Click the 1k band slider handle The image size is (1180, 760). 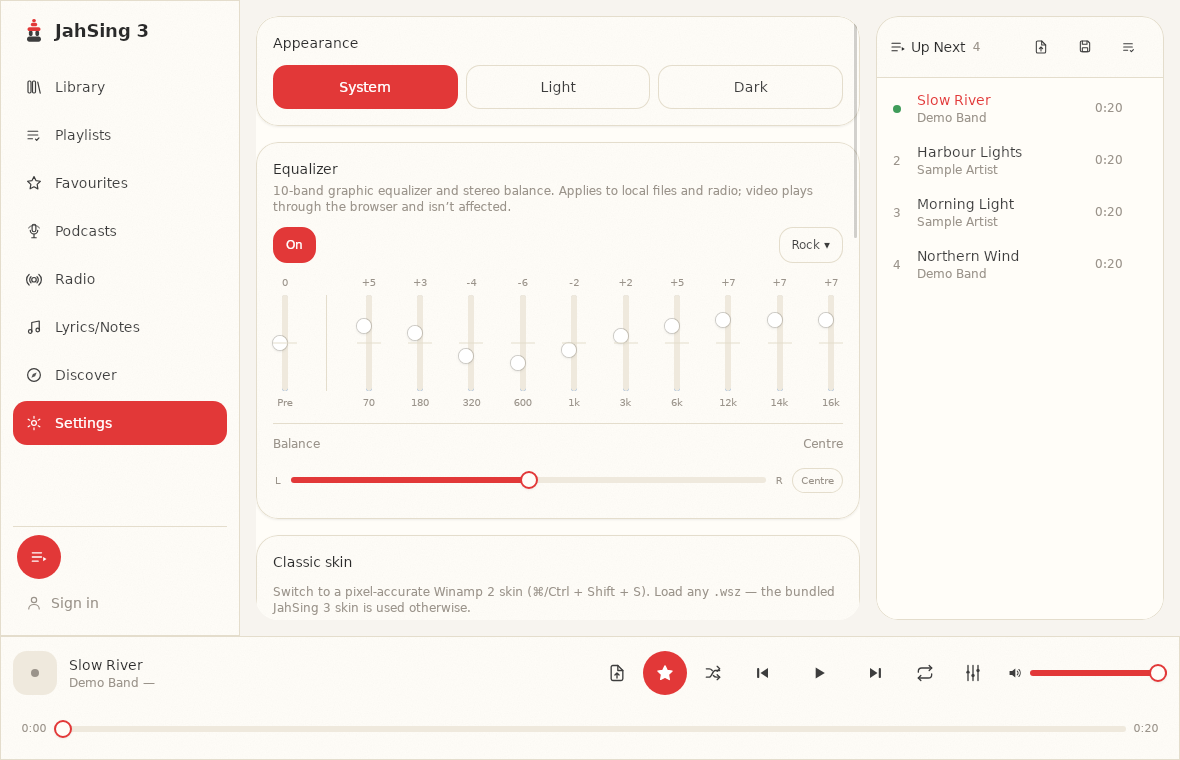coord(569,350)
